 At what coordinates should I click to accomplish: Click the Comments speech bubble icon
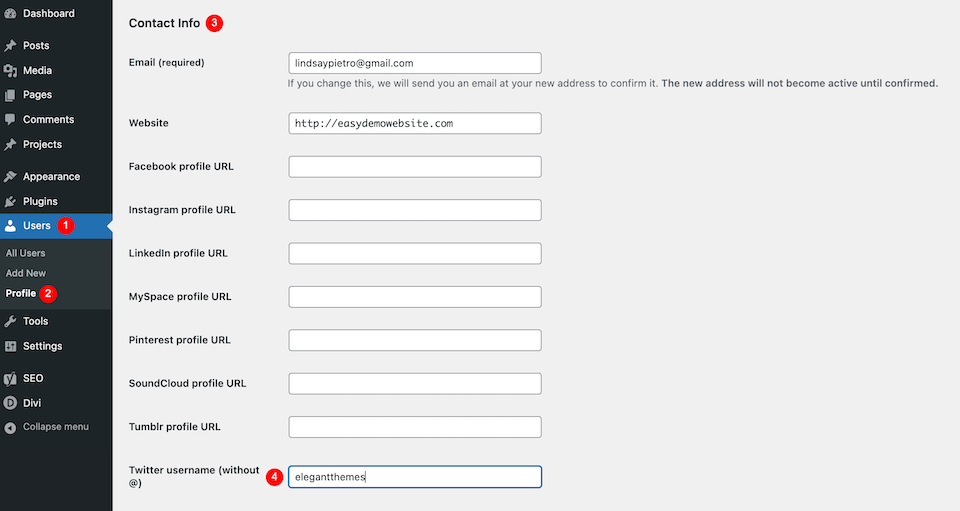pos(10,120)
